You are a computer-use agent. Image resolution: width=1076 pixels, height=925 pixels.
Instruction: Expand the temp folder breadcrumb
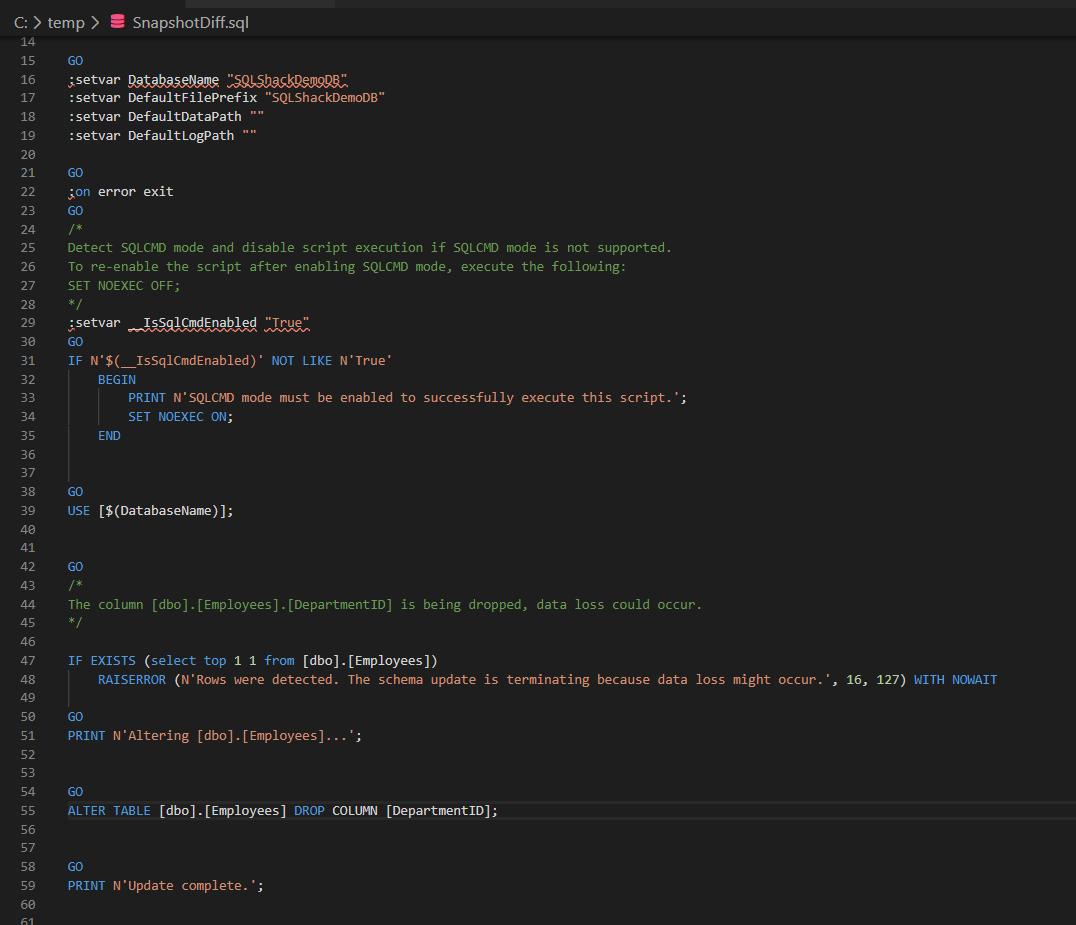(66, 22)
